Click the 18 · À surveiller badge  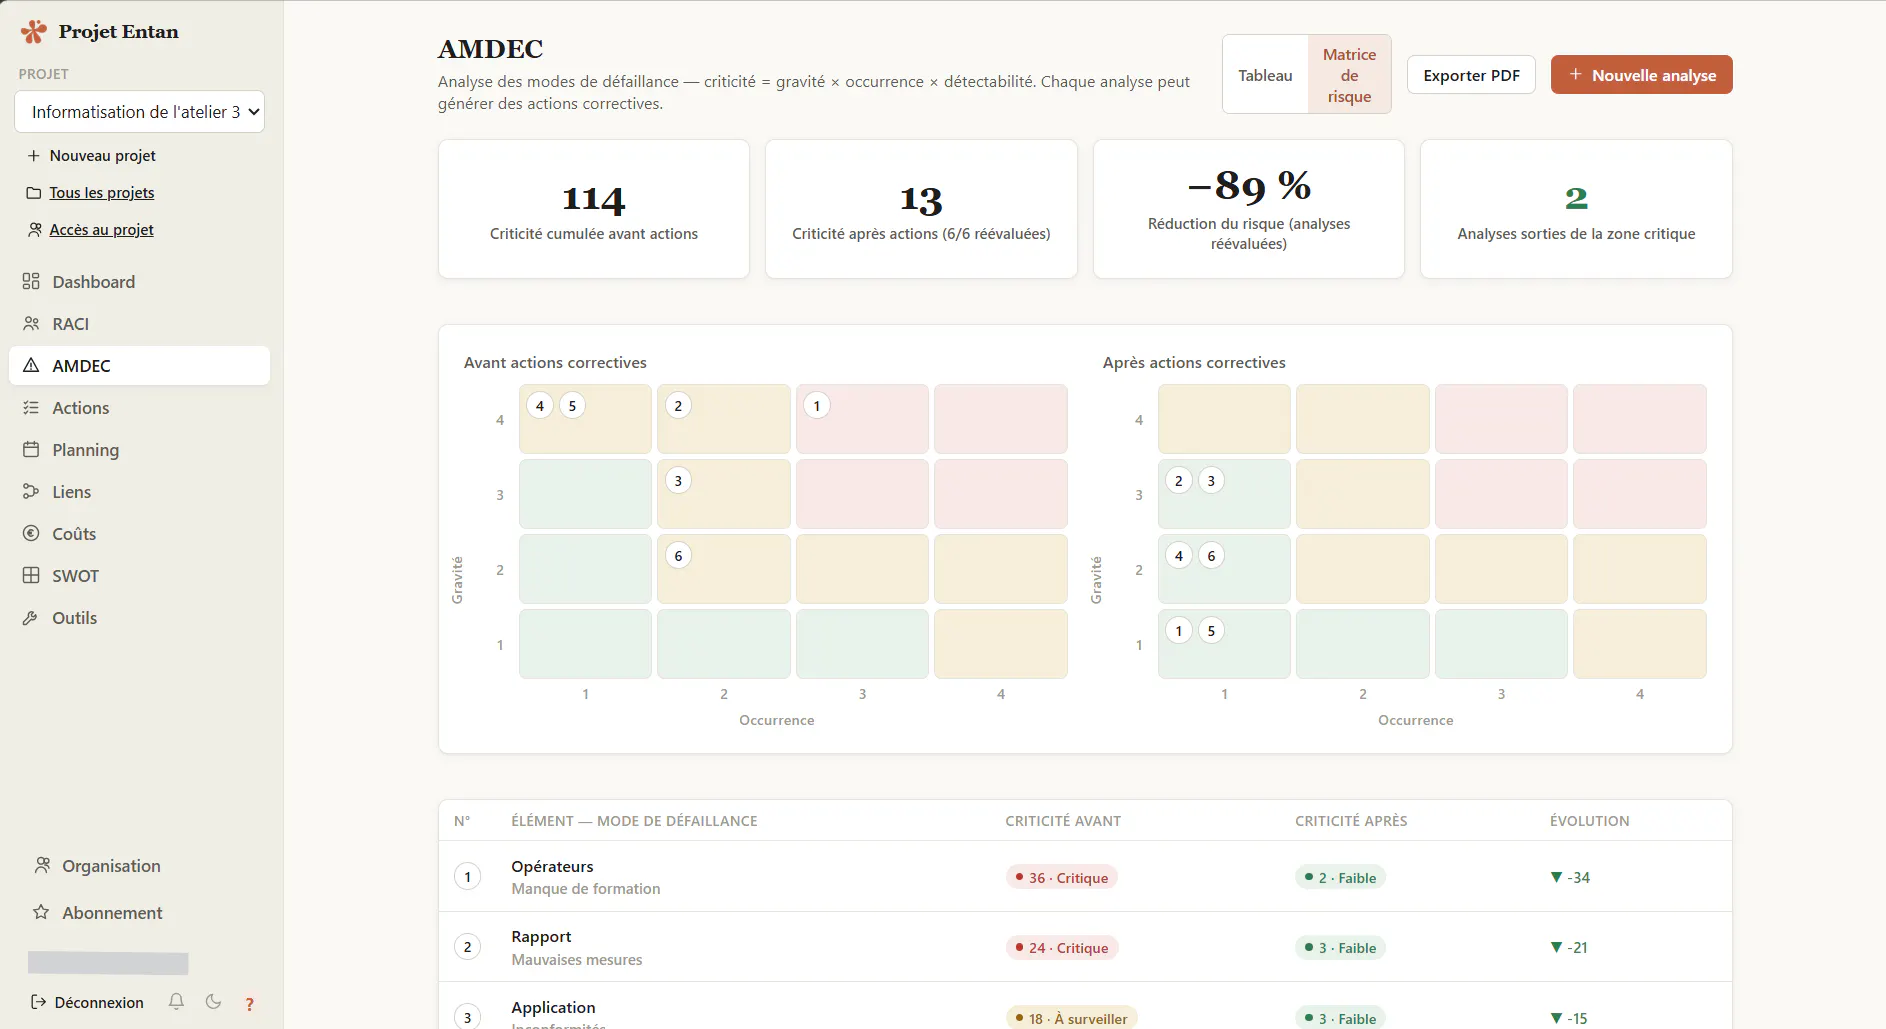pyautogui.click(x=1071, y=1018)
